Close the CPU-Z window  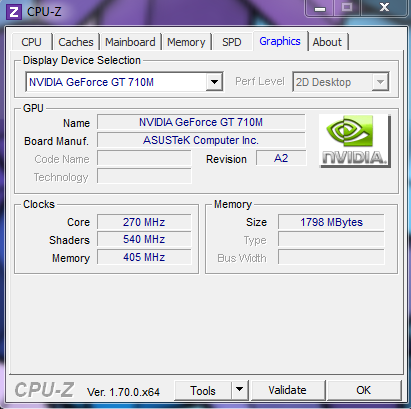click(384, 8)
